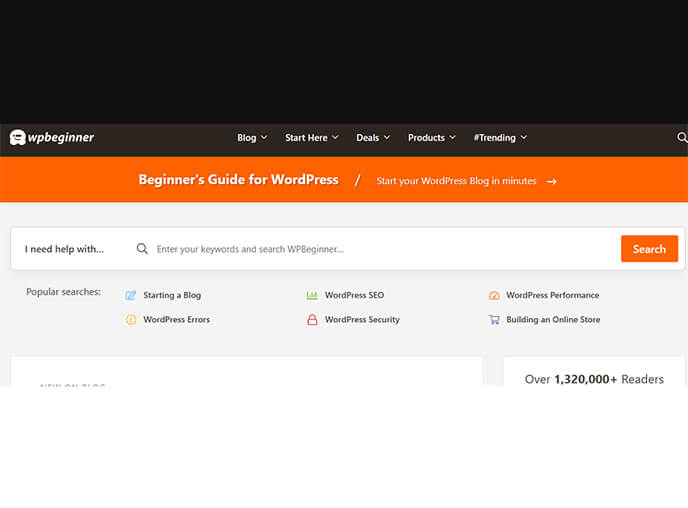This screenshot has height=508, width=688.
Task: Click the magnifier icon in the search box
Action: click(142, 249)
